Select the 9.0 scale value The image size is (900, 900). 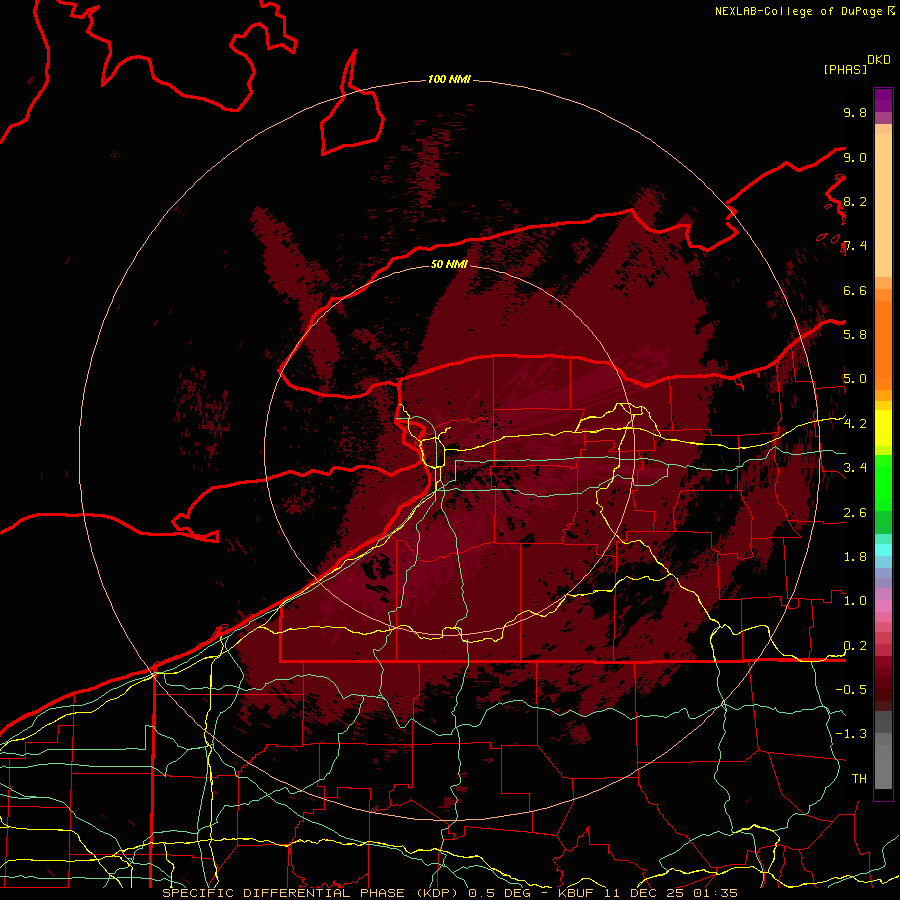855,157
